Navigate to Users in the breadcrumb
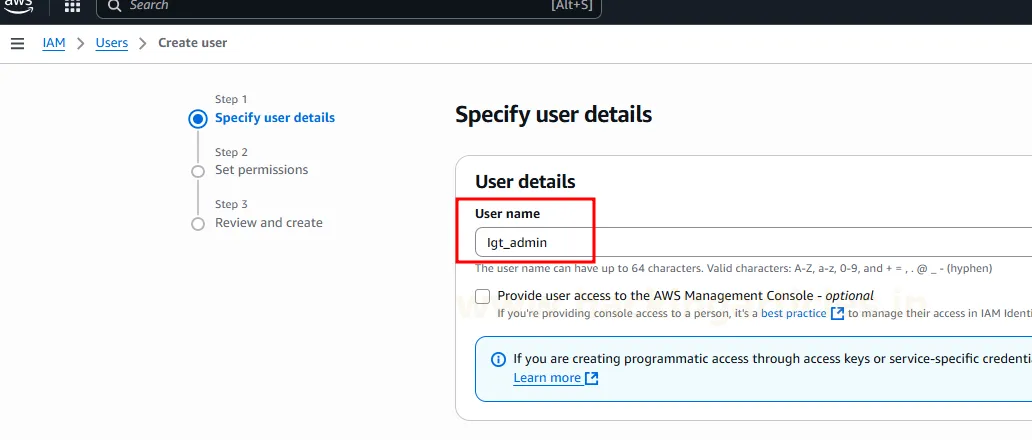1032x440 pixels. [111, 43]
